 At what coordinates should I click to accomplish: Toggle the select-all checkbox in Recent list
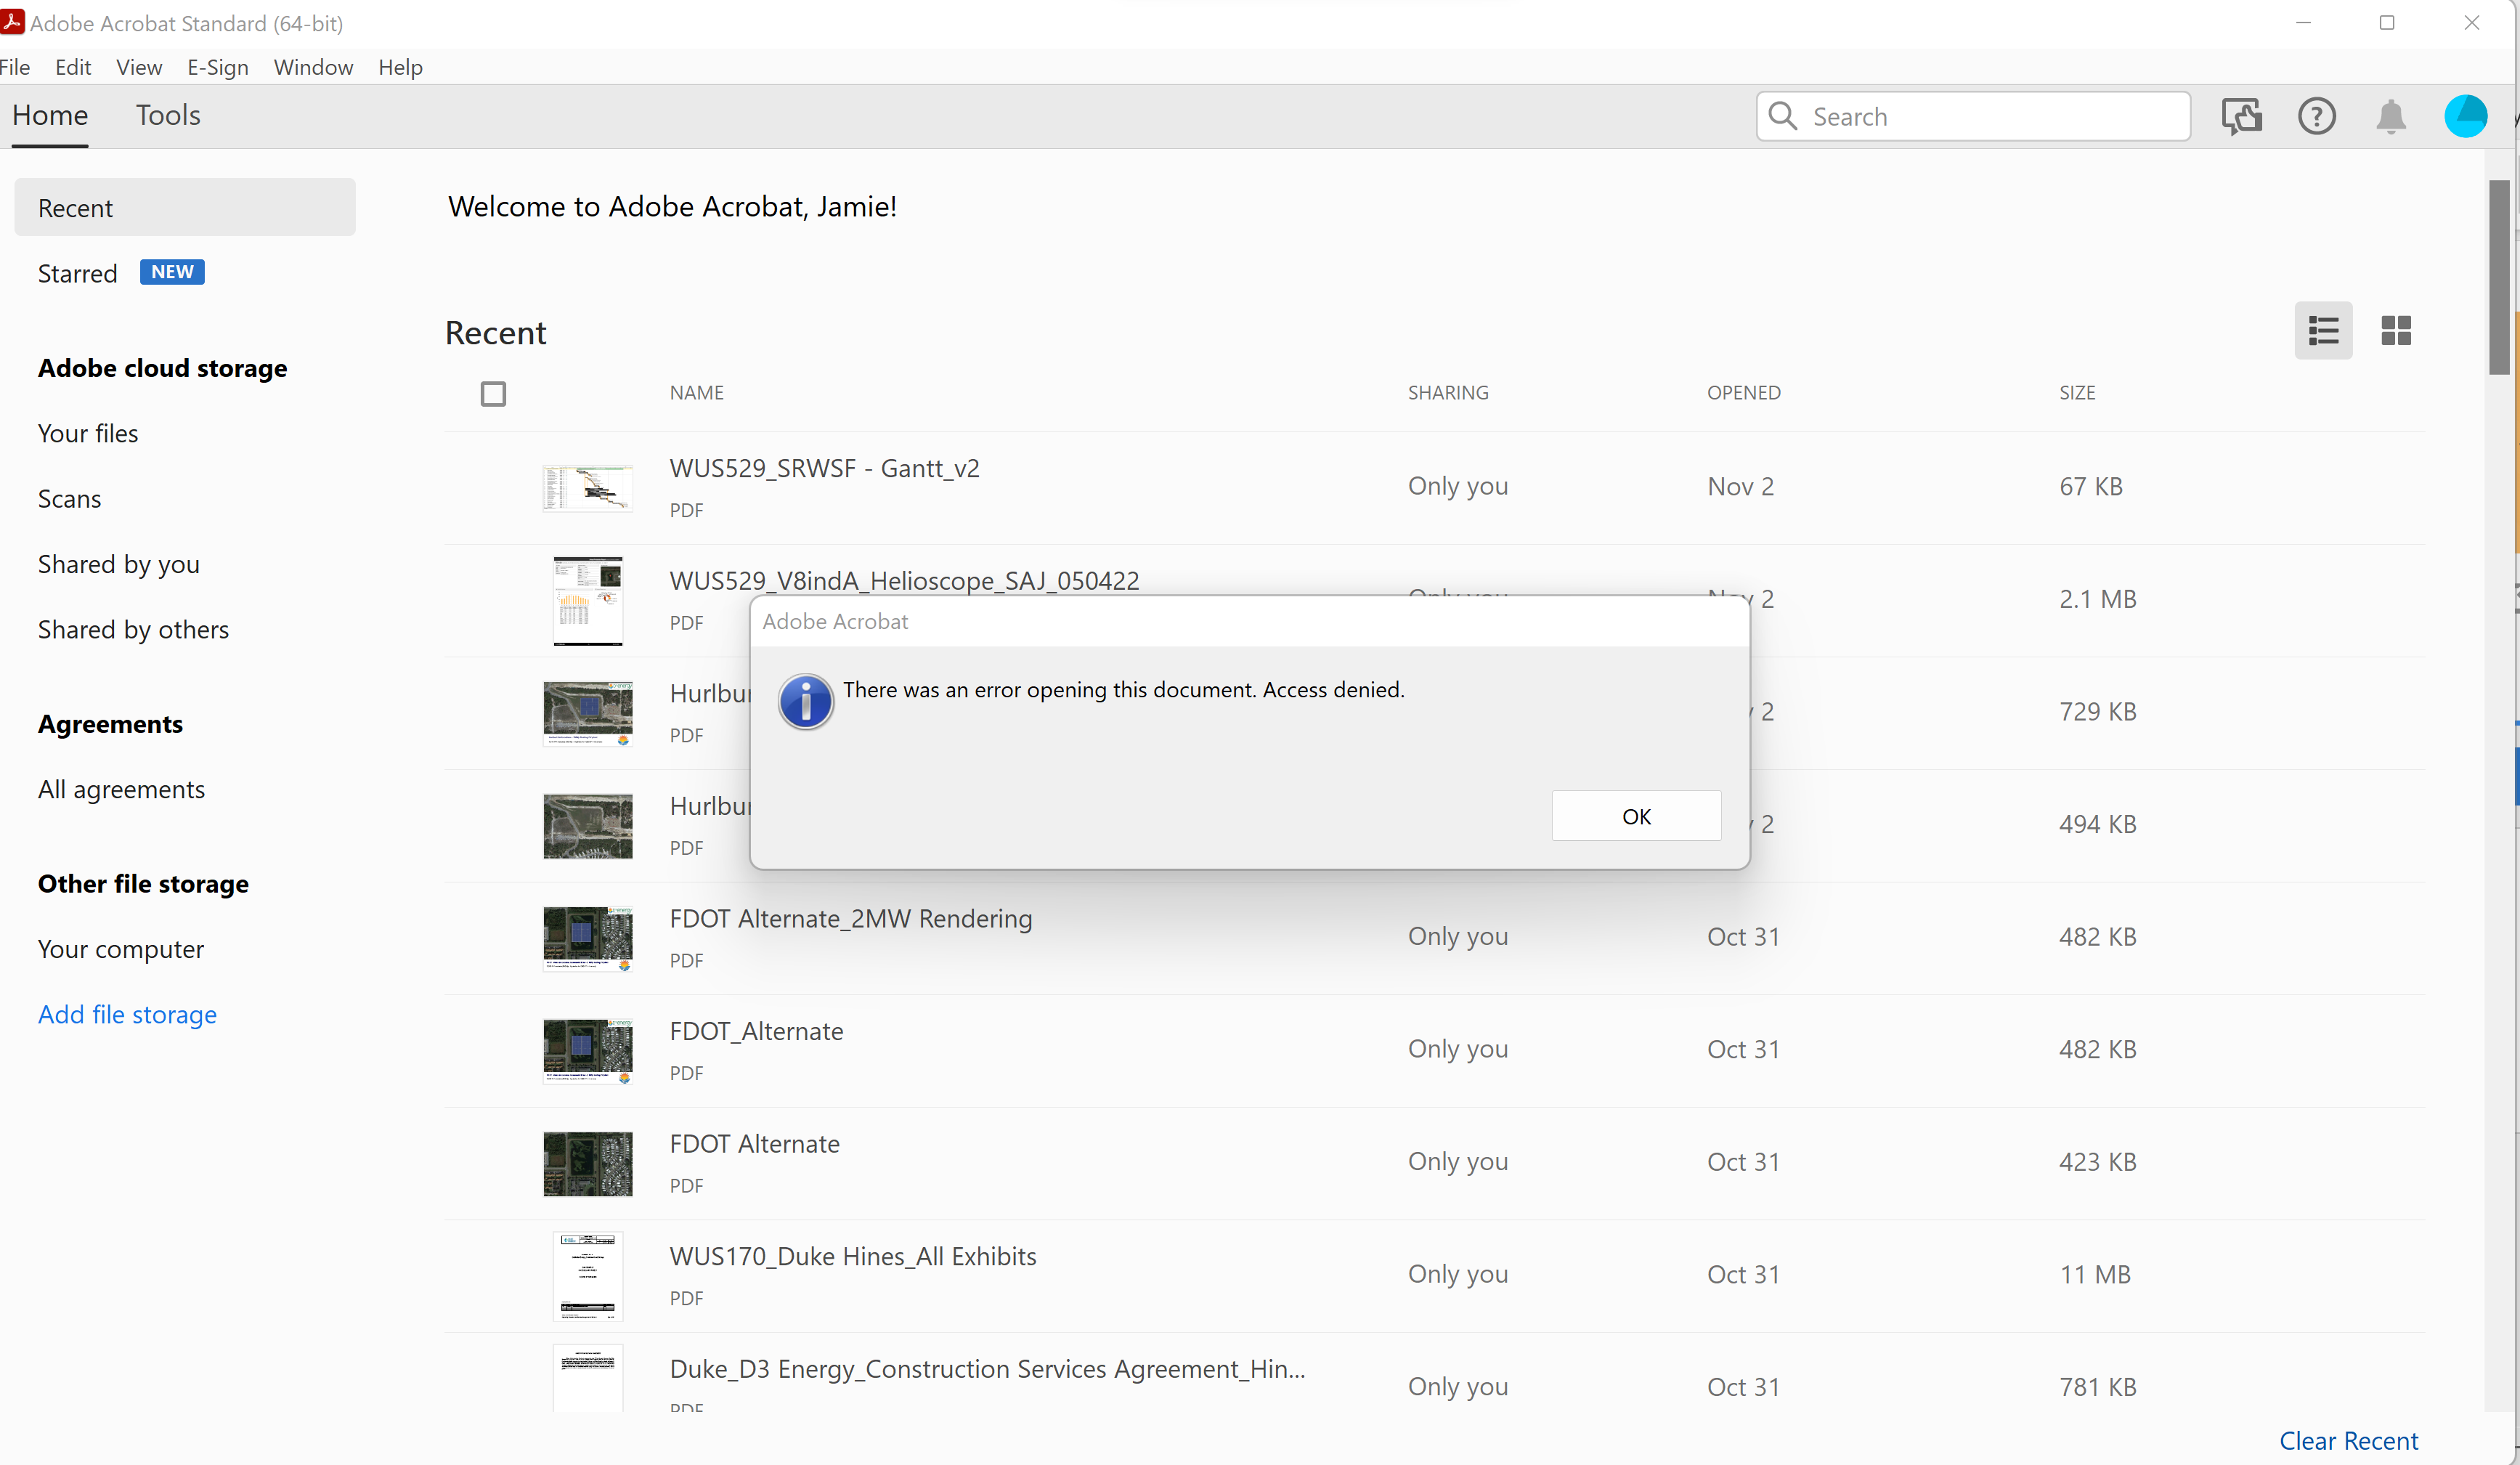[493, 393]
